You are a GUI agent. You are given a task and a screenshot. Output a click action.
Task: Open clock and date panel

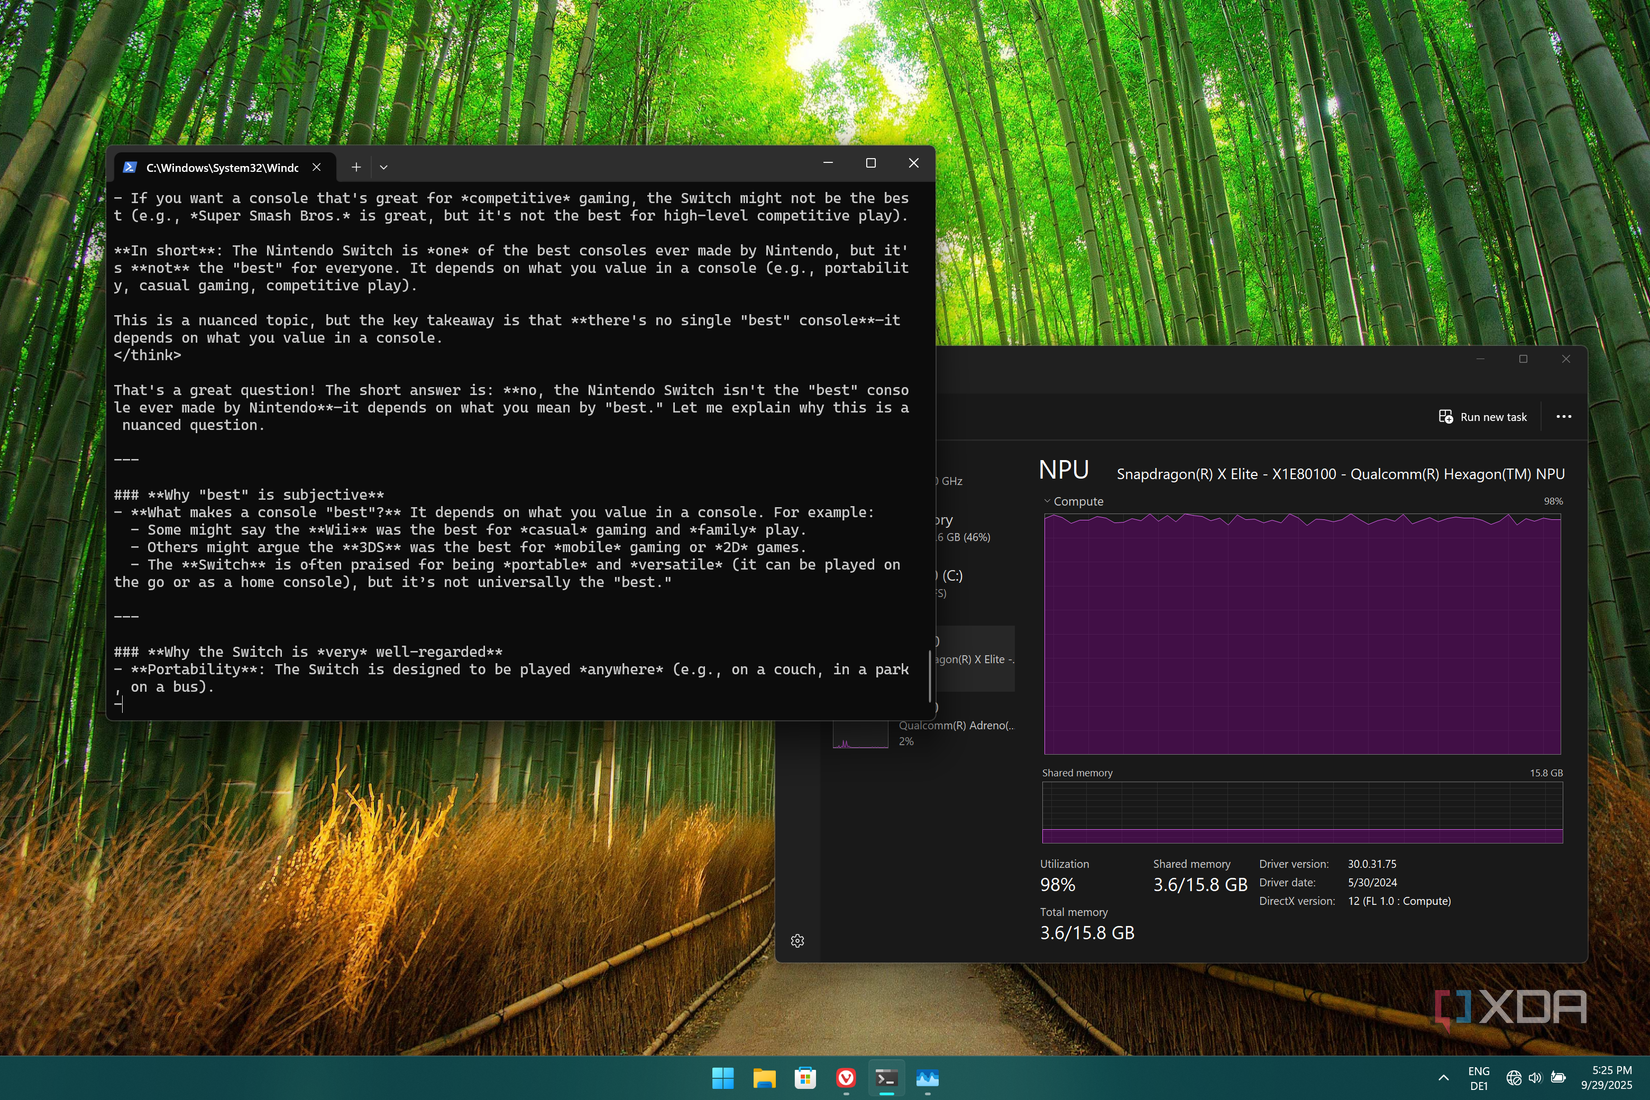coord(1606,1078)
